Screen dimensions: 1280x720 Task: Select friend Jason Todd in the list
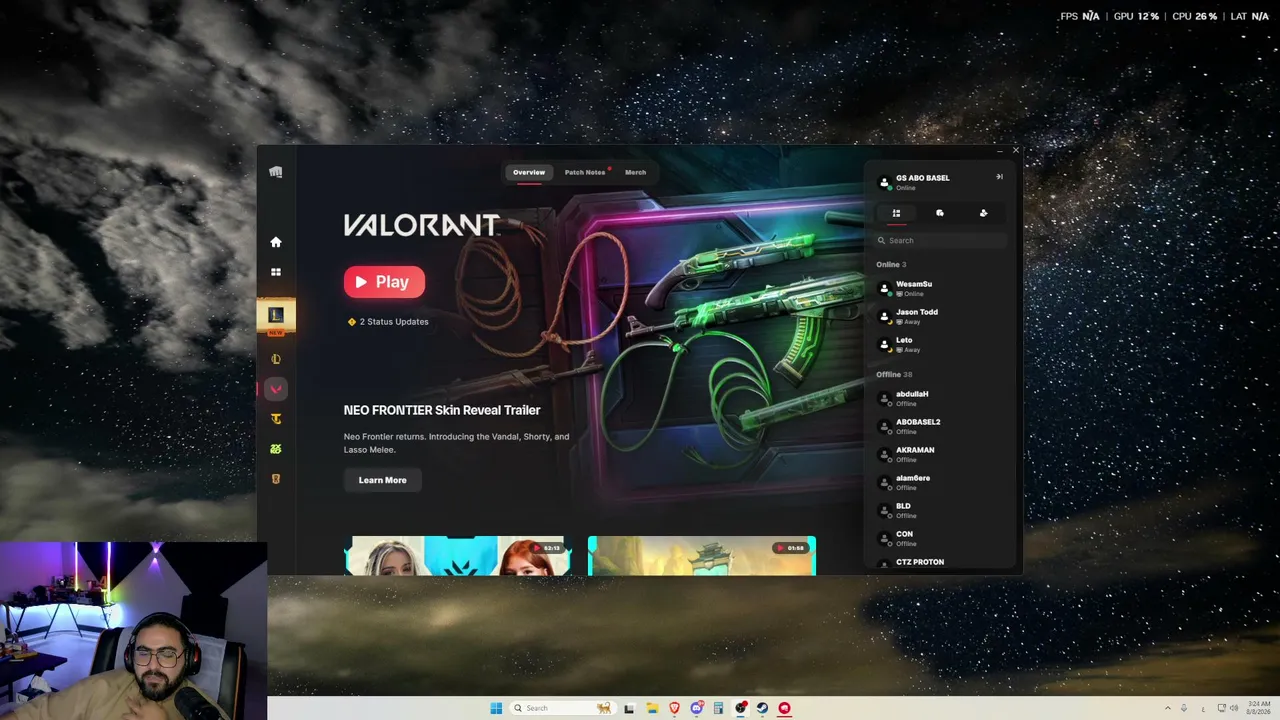941,317
